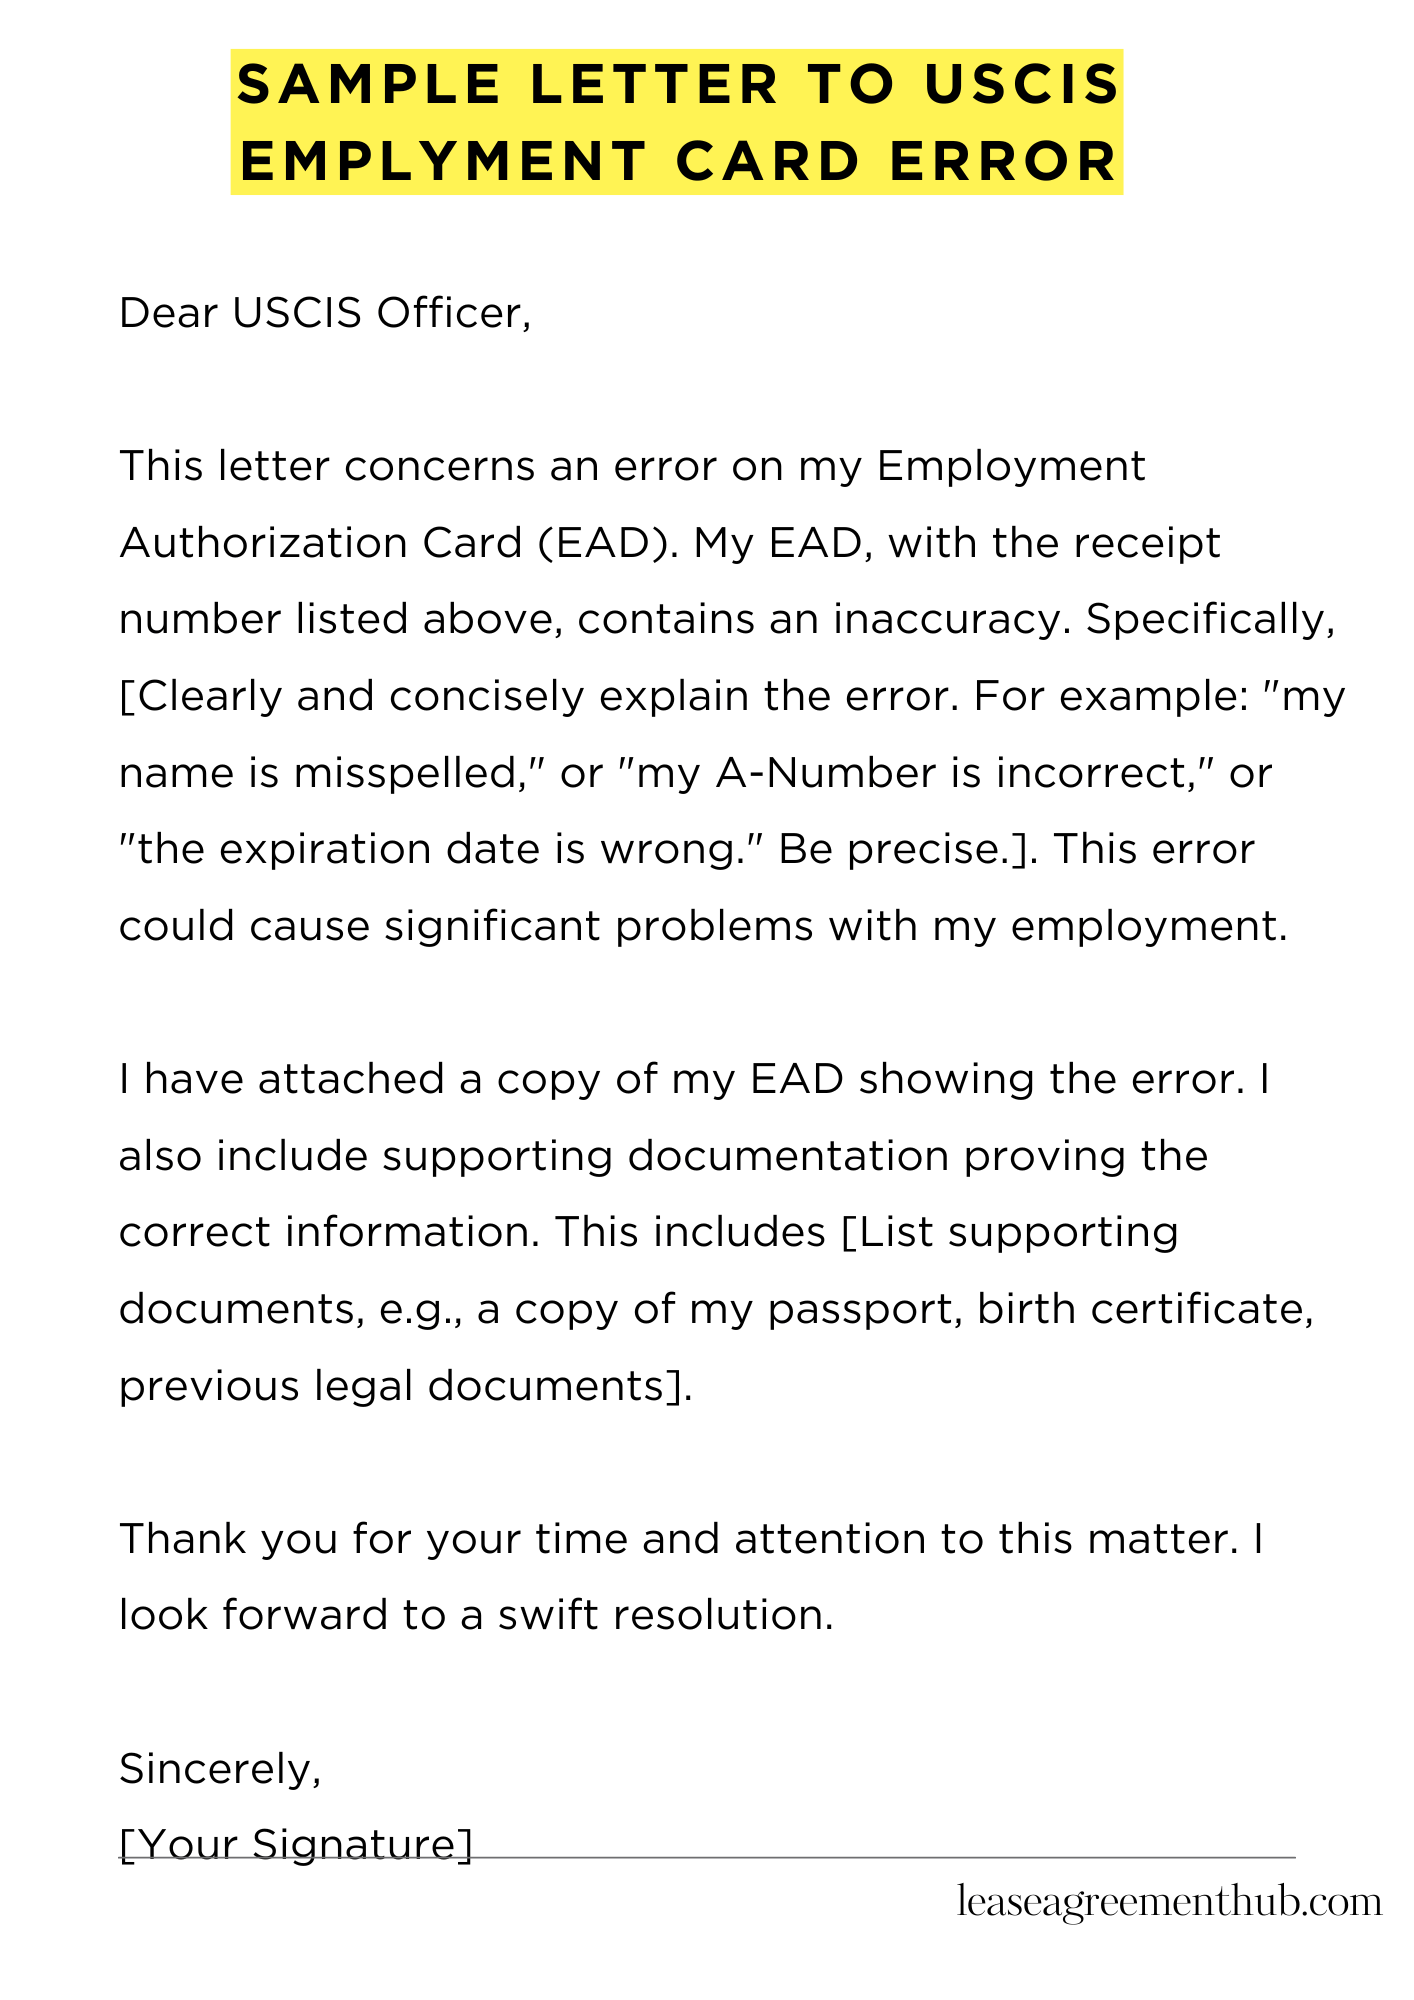
Task: Click the 'EMPLYMENT CARD ERROR' title line
Action: tap(678, 161)
